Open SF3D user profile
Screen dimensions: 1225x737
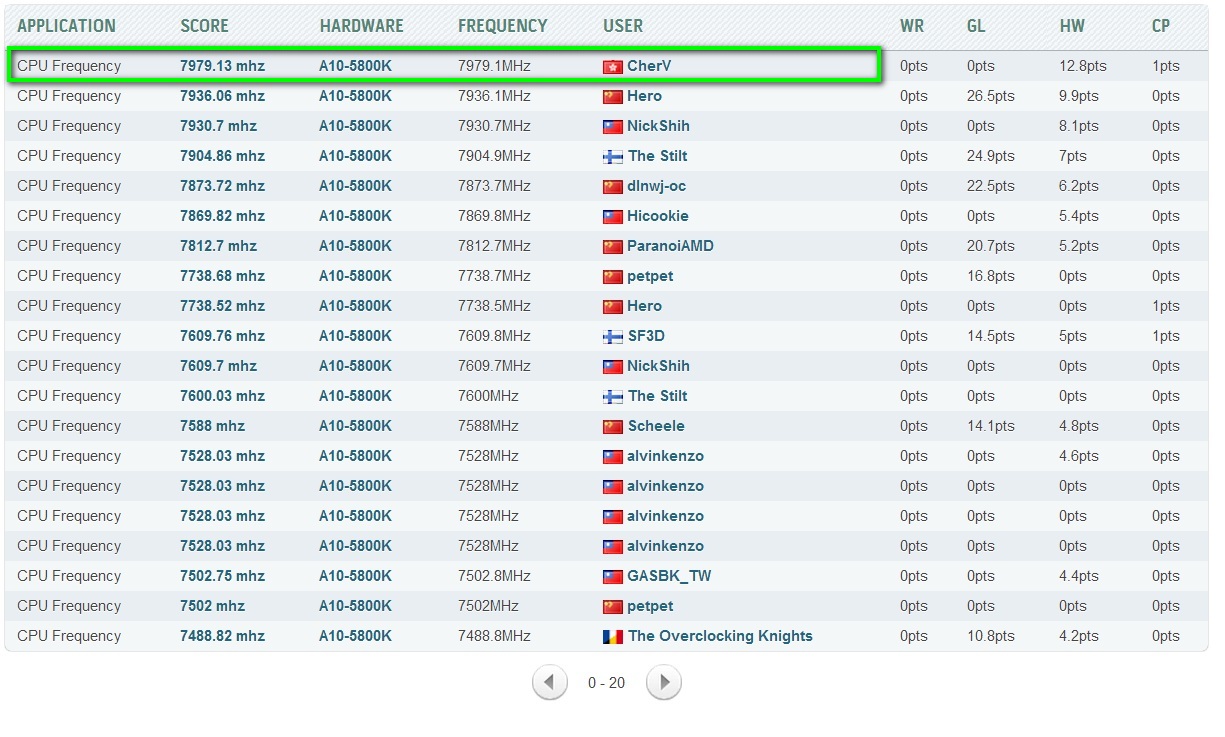(x=646, y=336)
